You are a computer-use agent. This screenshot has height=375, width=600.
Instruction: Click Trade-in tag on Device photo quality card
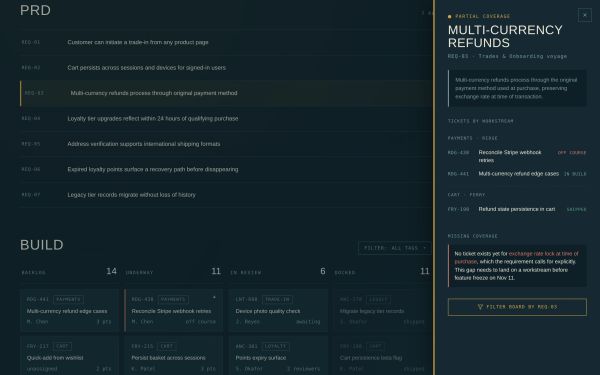277,300
